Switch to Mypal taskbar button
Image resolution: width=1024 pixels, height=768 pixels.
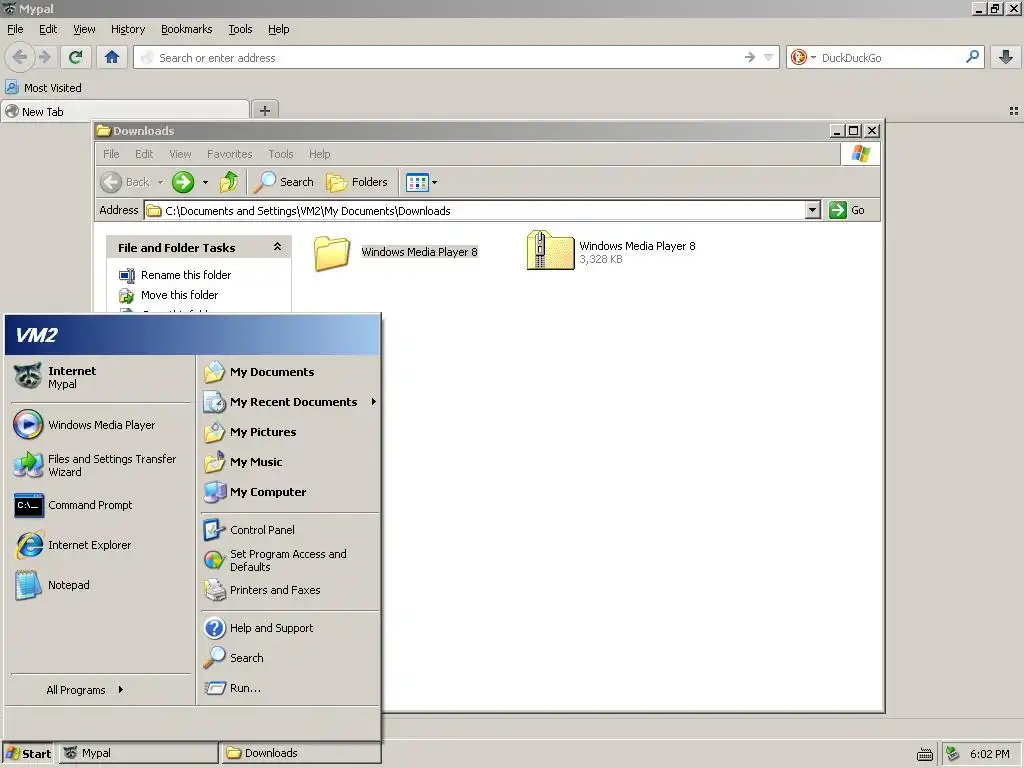click(x=138, y=753)
